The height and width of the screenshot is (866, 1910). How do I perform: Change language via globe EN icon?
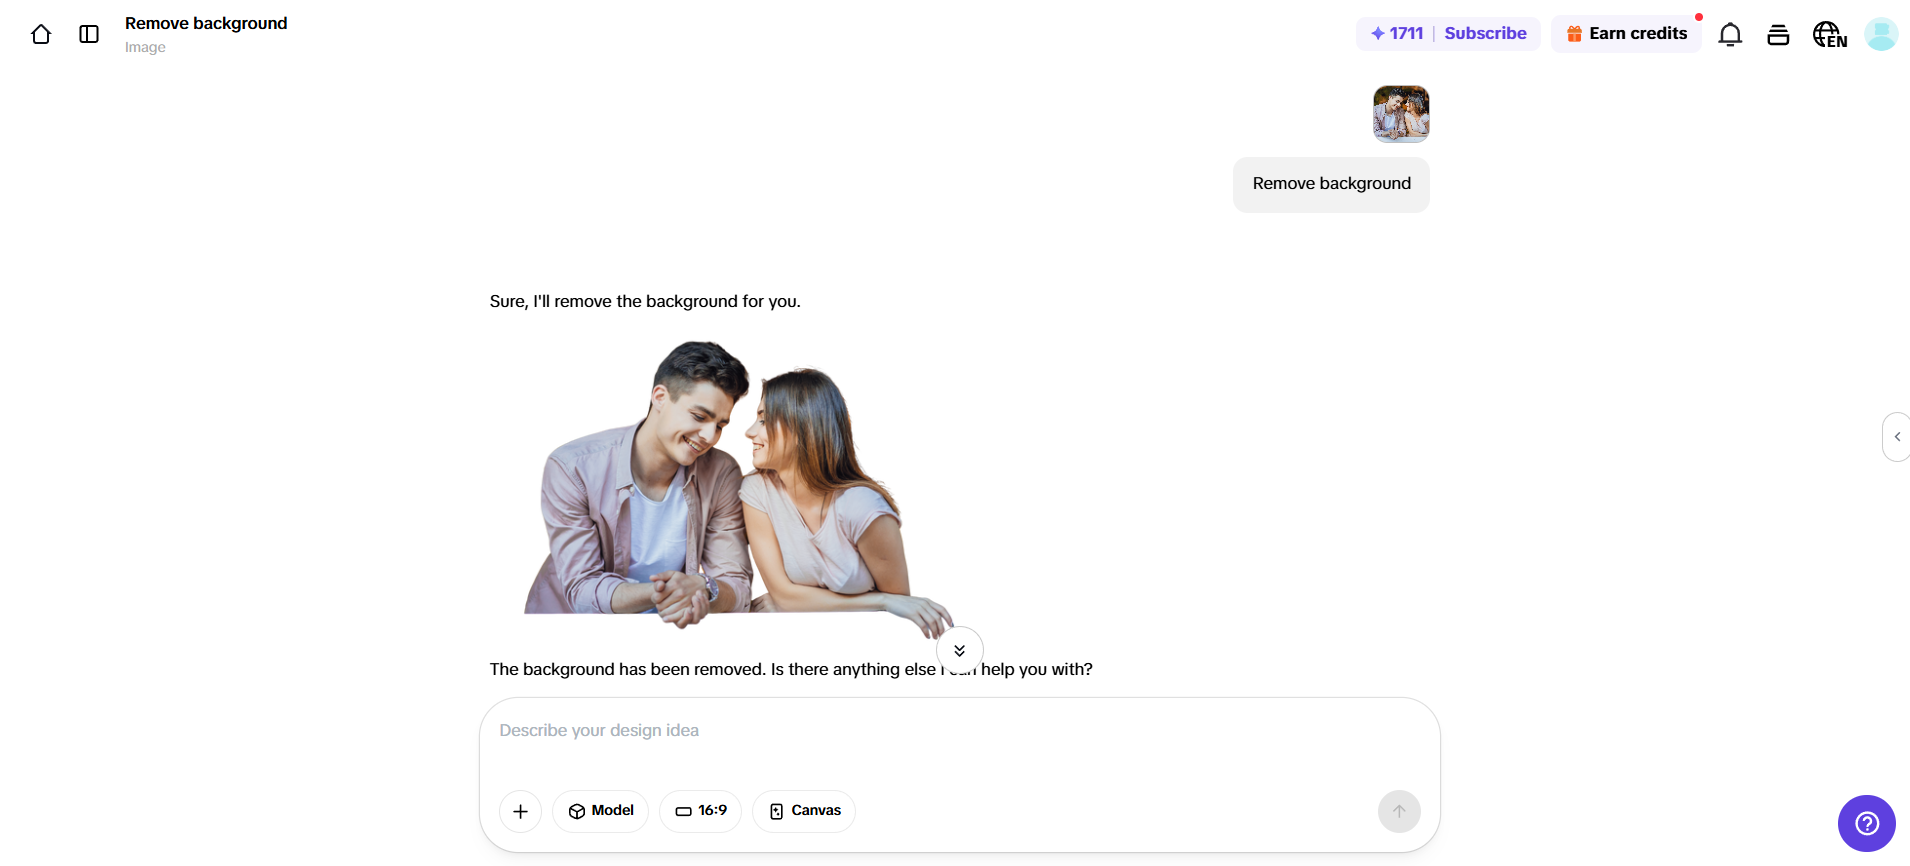[1830, 34]
